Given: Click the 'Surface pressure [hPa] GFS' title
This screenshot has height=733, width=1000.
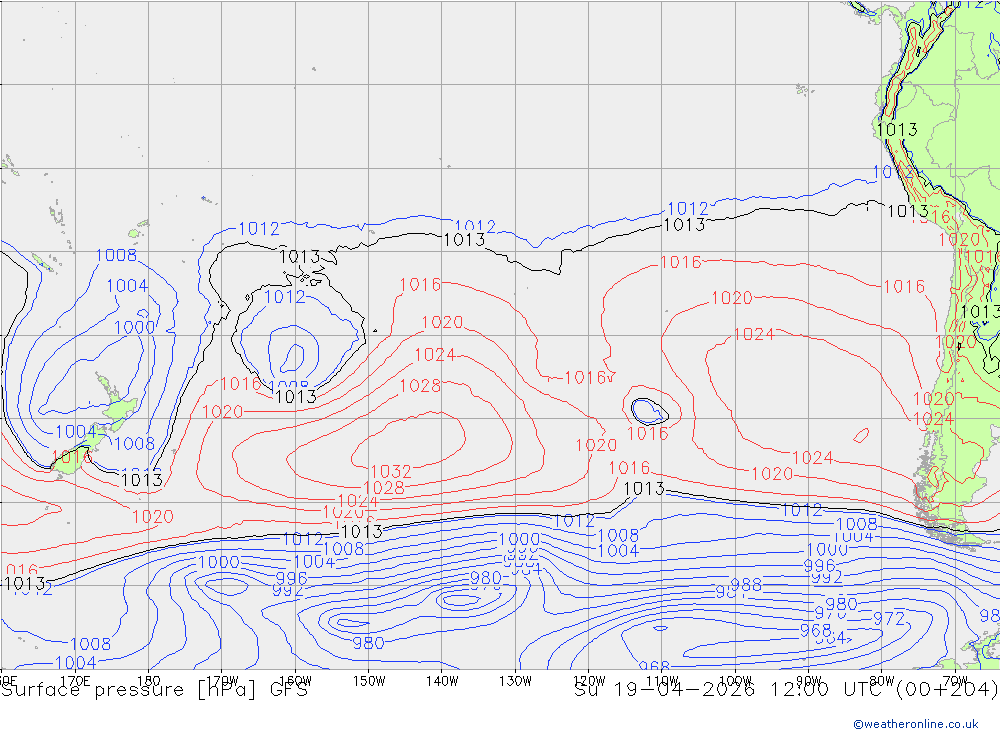Looking at the screenshot, I should tap(154, 690).
